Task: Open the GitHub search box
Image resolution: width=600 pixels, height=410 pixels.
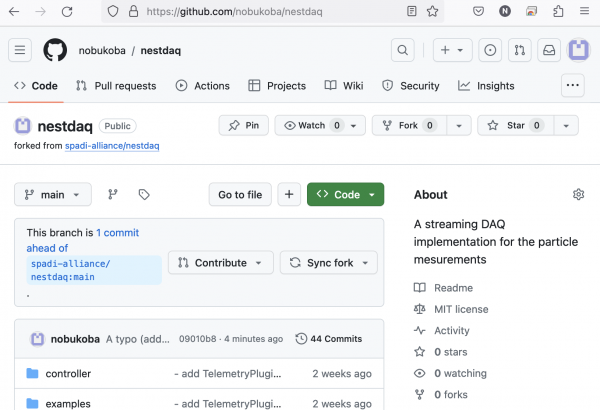Action: 403,50
